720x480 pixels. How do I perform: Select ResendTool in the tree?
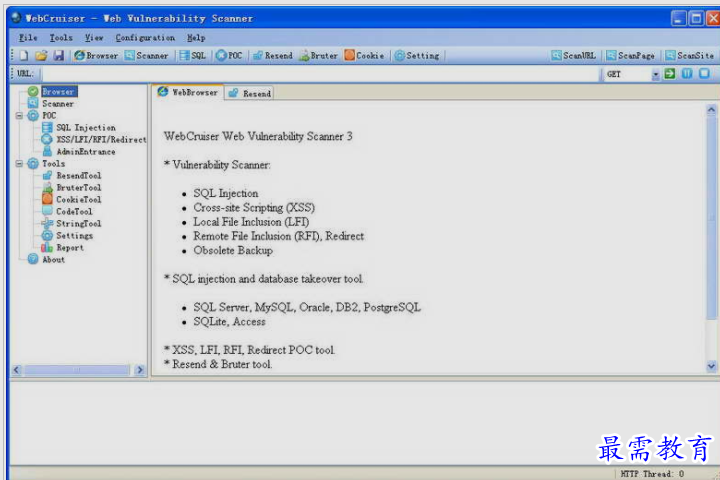point(79,175)
